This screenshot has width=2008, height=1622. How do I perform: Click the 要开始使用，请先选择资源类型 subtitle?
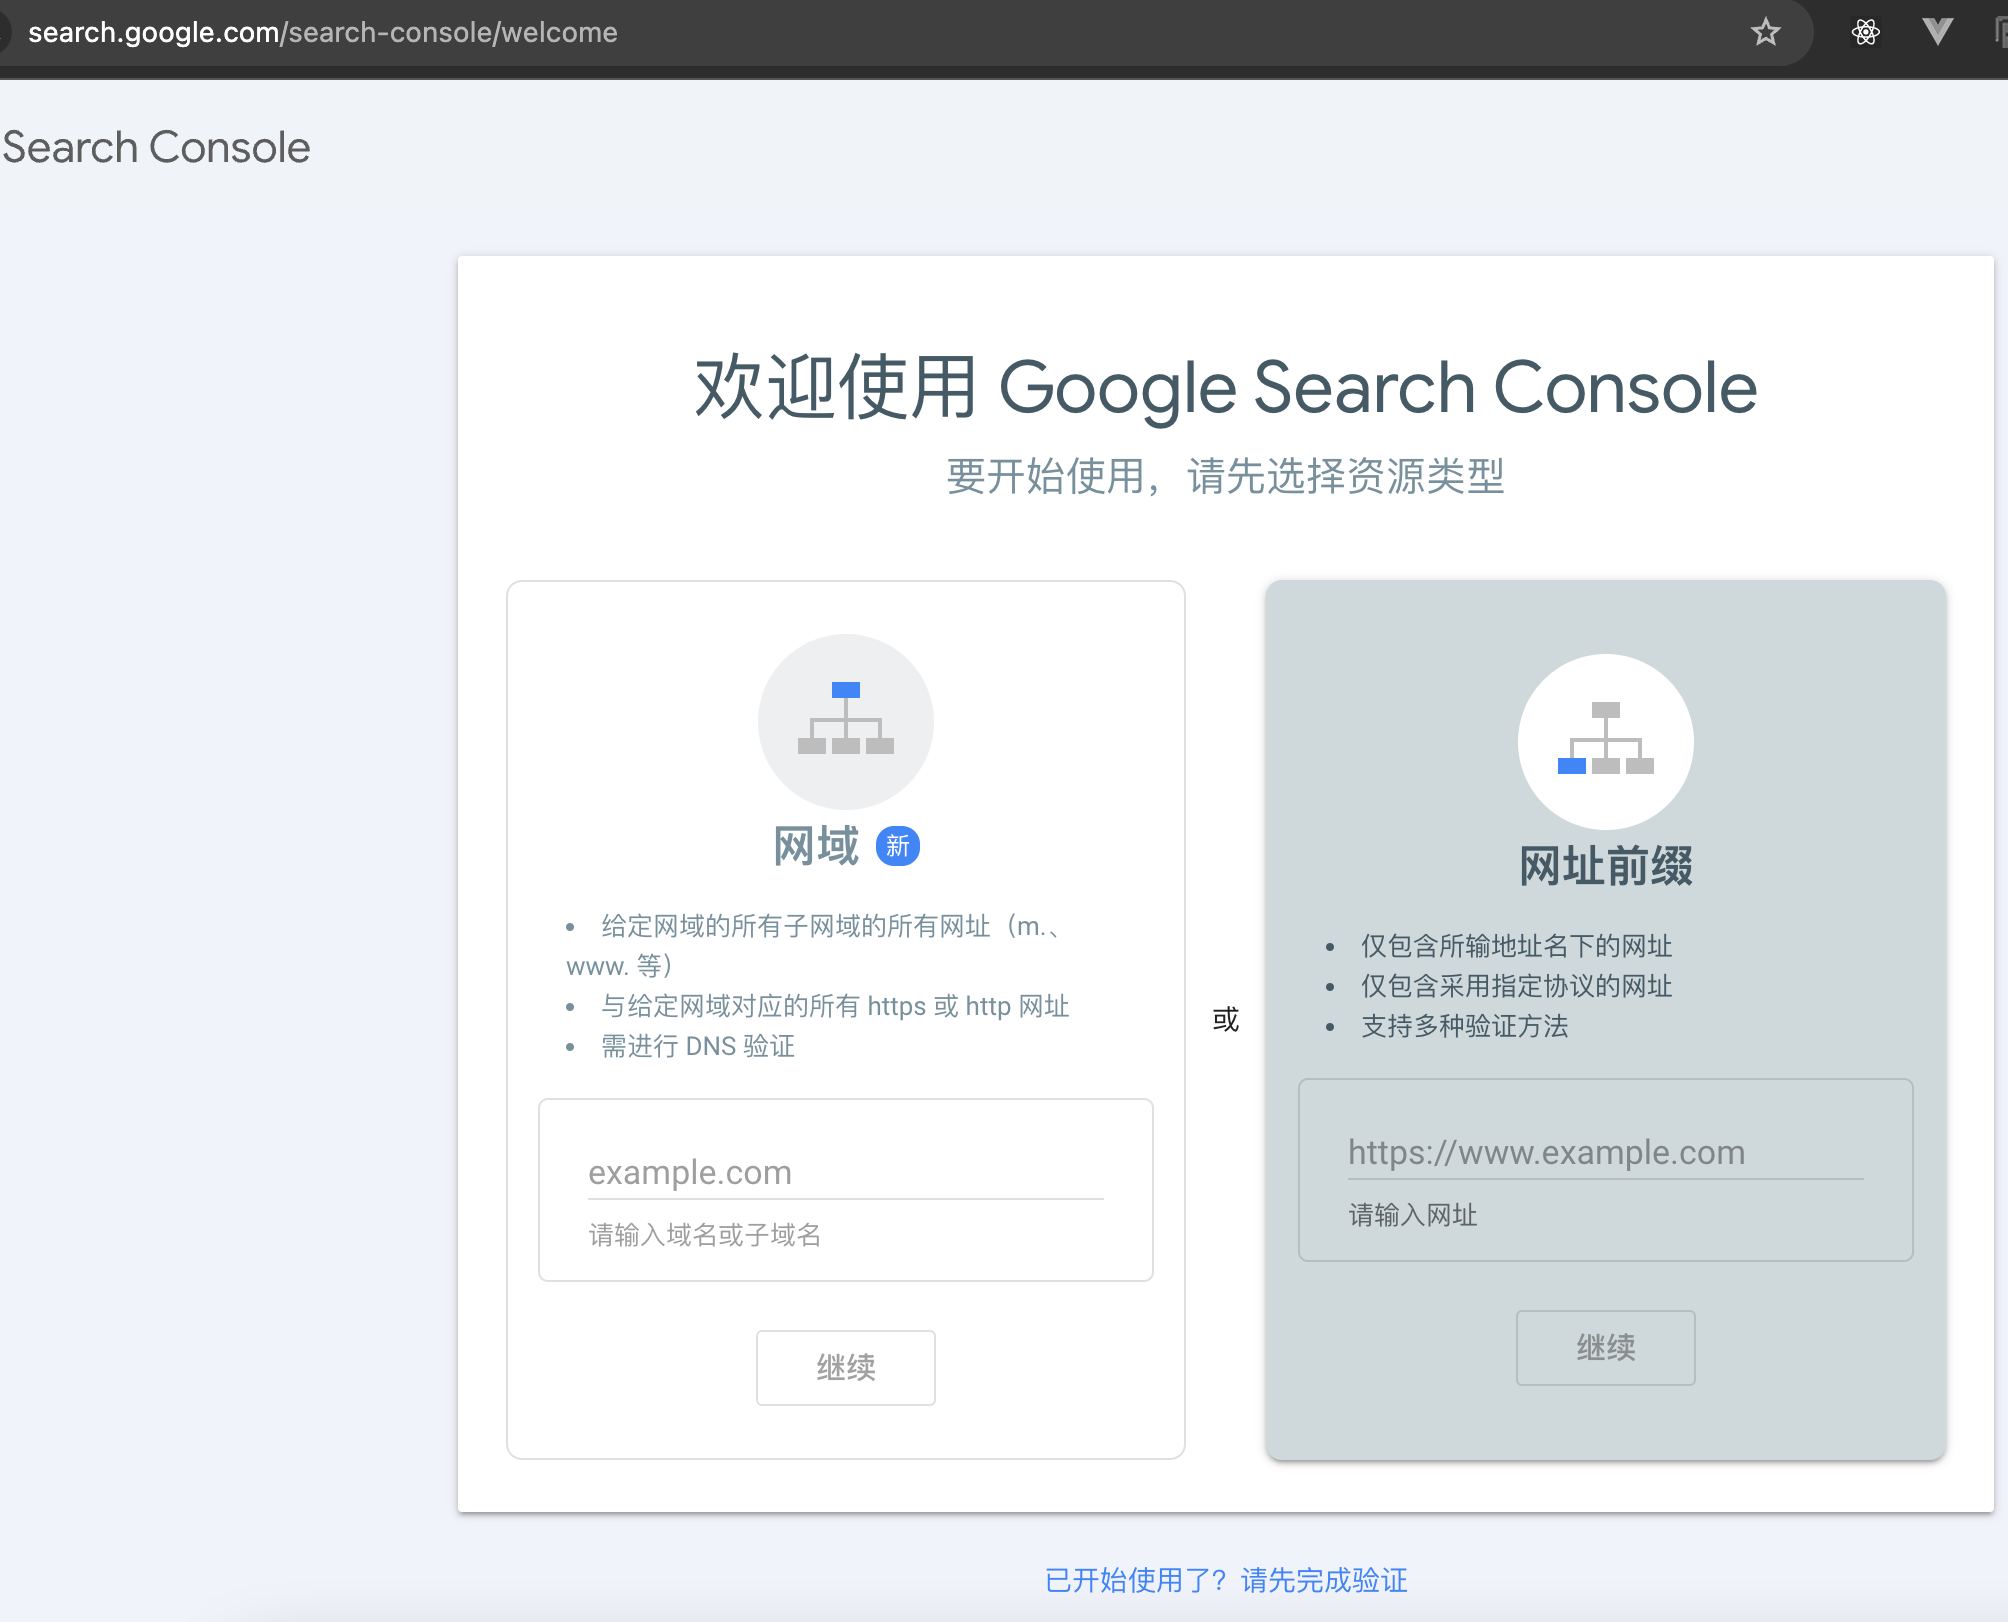1226,476
